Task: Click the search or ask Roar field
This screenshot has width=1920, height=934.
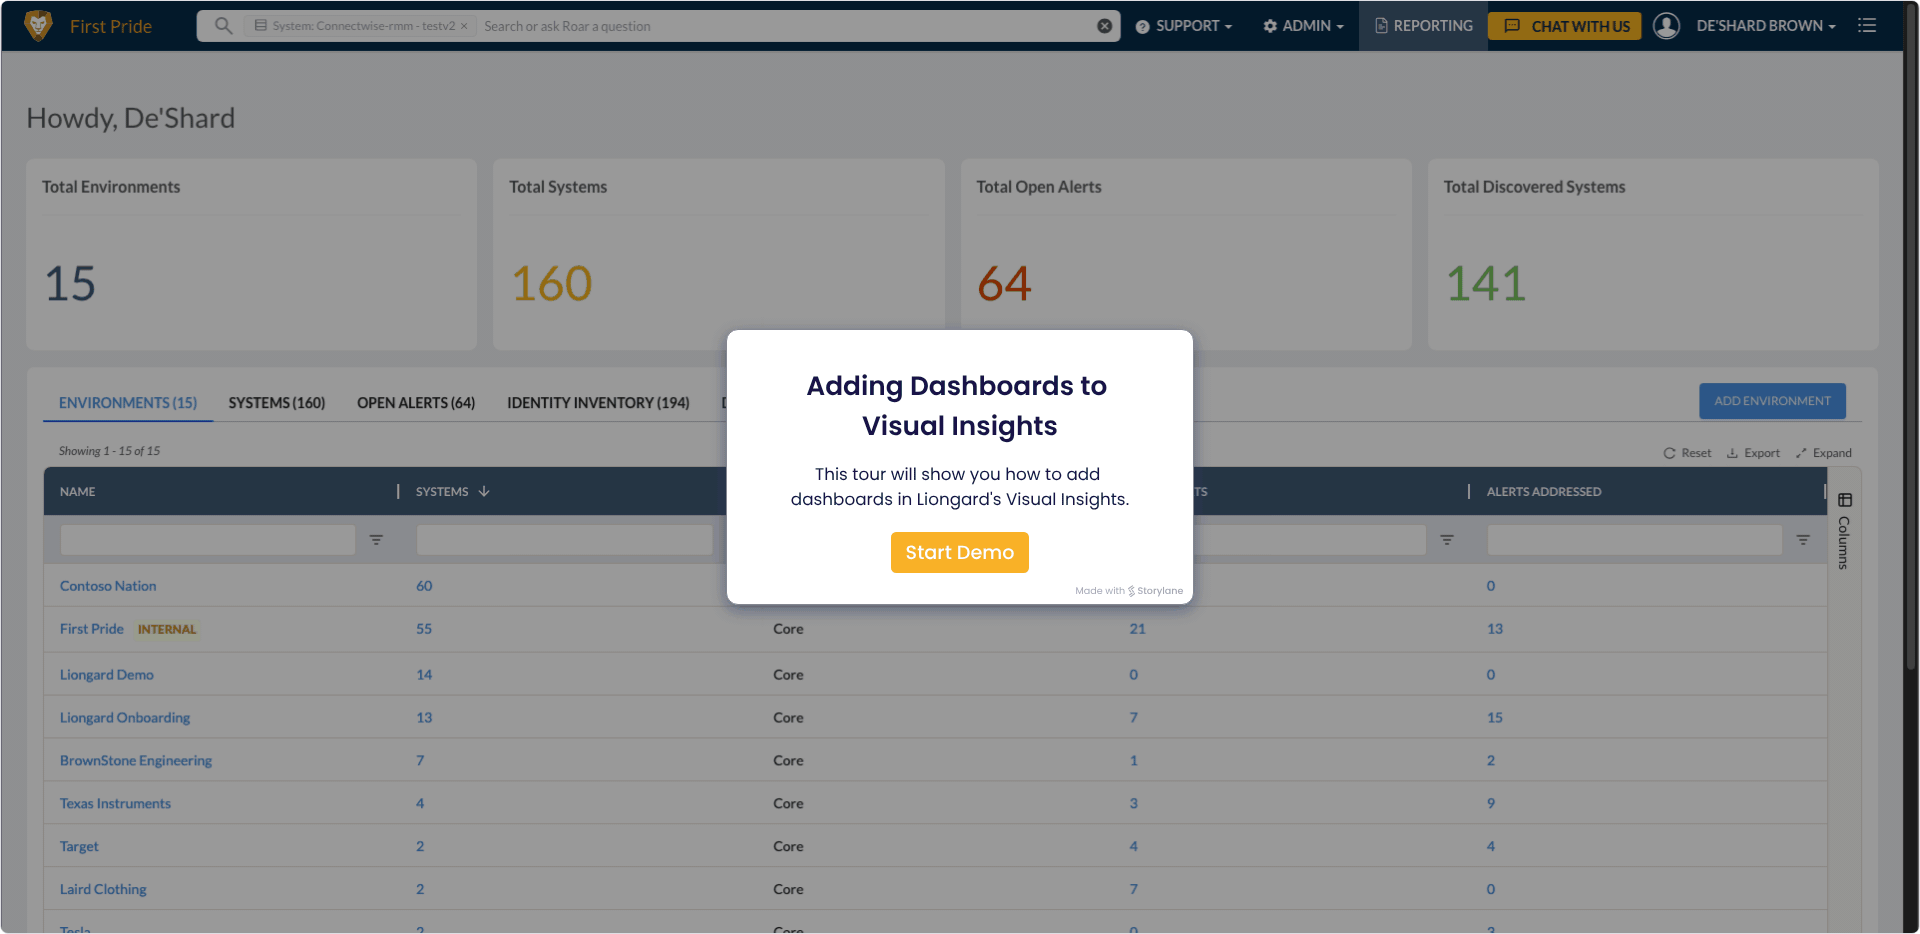Action: tap(785, 26)
